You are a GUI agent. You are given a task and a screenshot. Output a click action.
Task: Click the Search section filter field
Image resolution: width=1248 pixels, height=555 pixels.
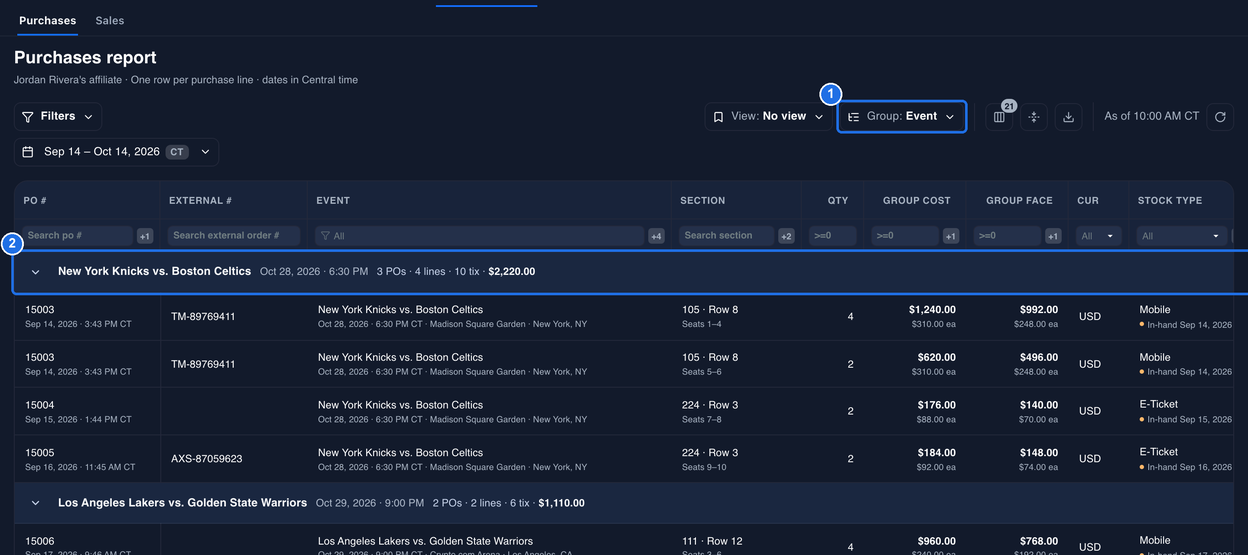pyautogui.click(x=727, y=236)
